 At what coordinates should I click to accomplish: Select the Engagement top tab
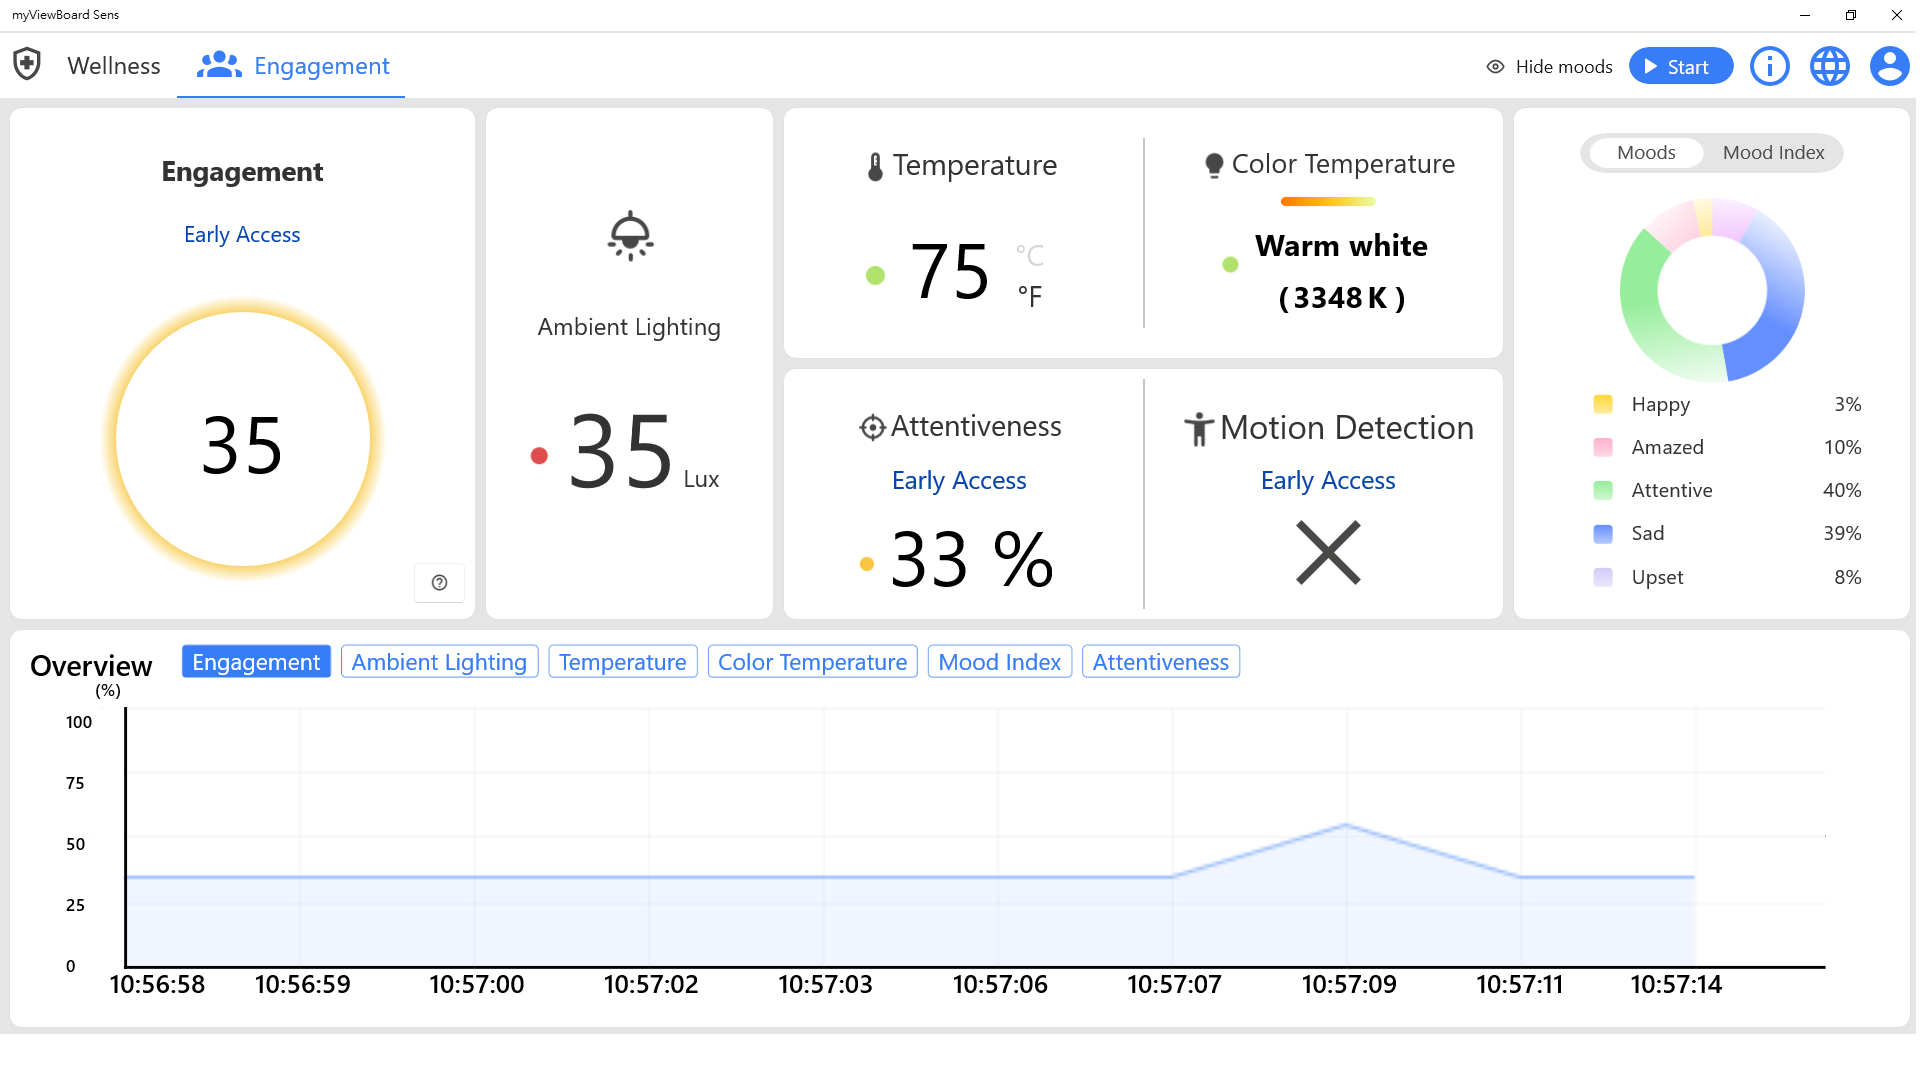292,66
